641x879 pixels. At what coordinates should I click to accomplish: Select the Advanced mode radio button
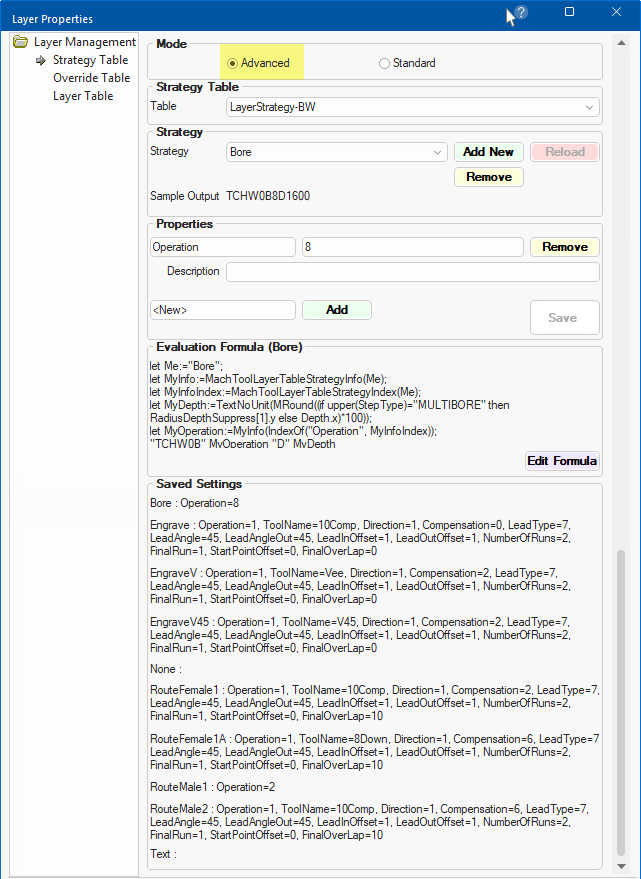(x=233, y=63)
